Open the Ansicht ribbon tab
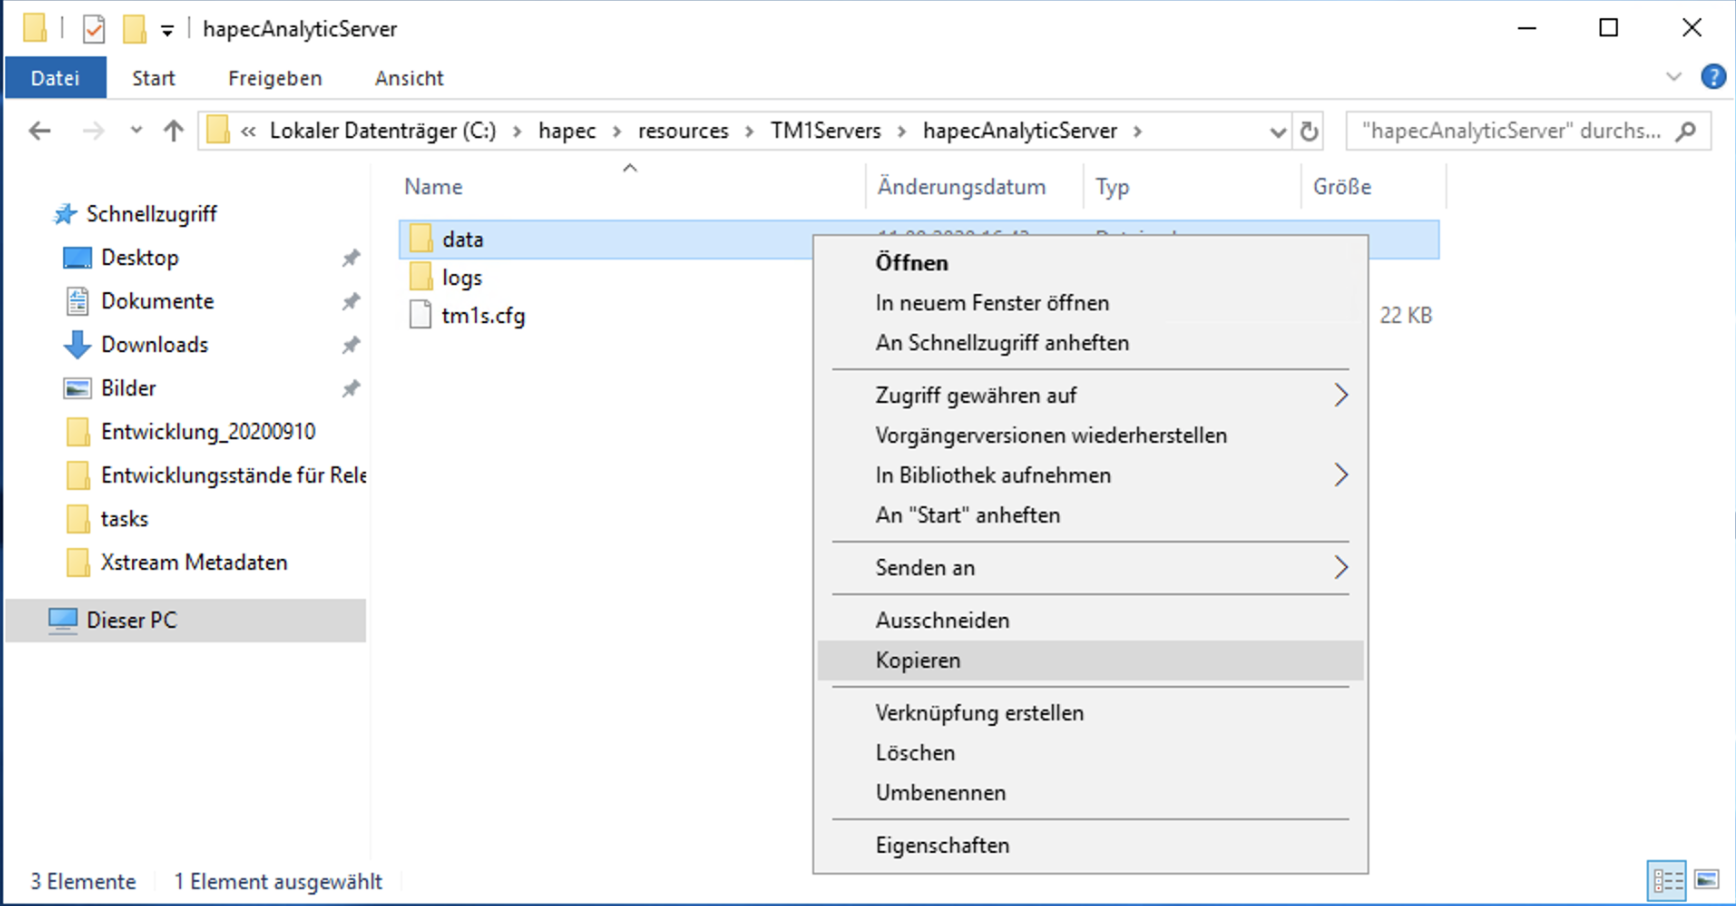The image size is (1736, 906). pos(409,78)
